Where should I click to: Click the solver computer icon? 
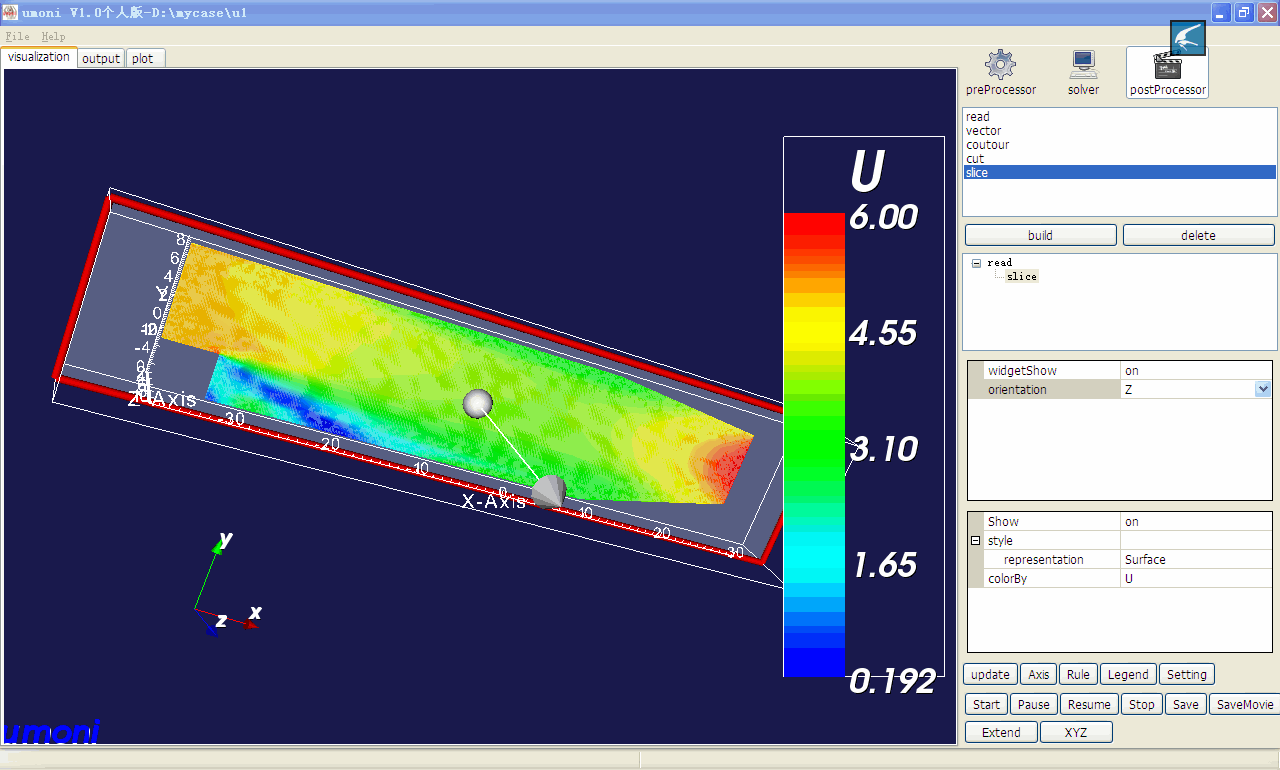pyautogui.click(x=1083, y=66)
